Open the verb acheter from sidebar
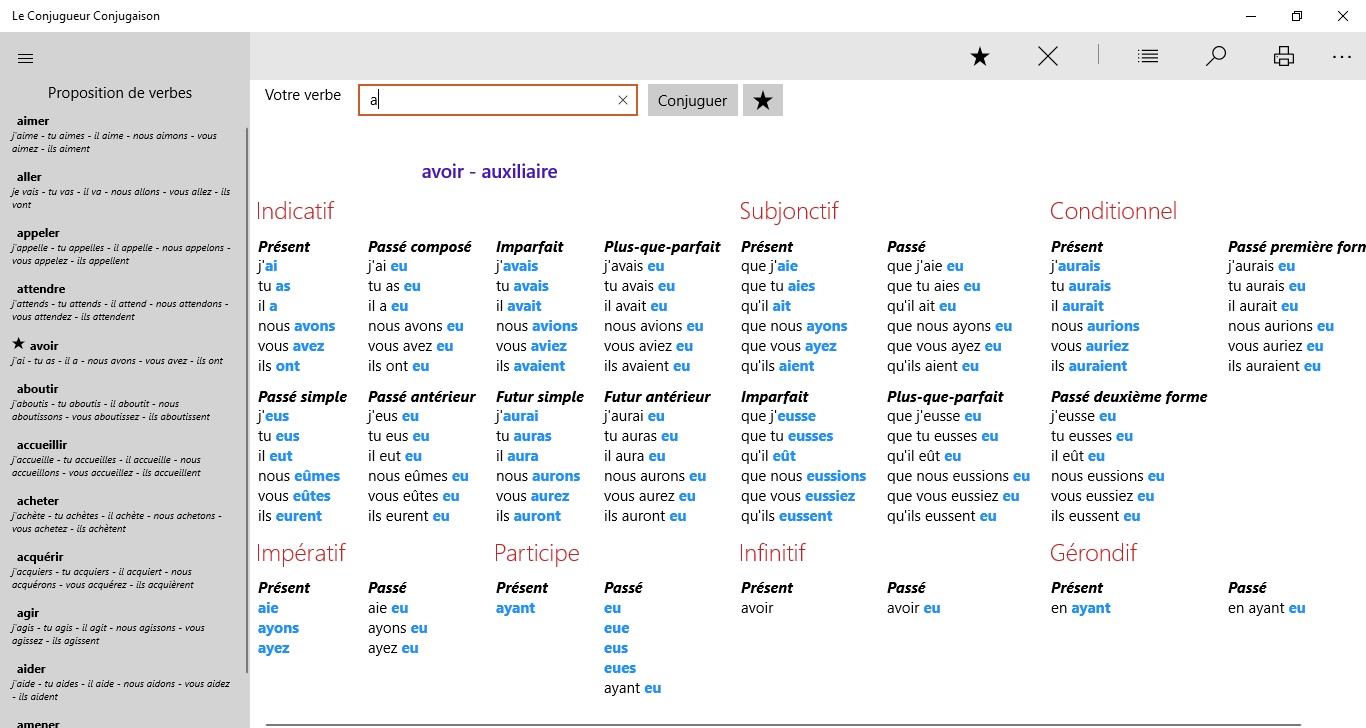The height and width of the screenshot is (728, 1366). (x=39, y=501)
